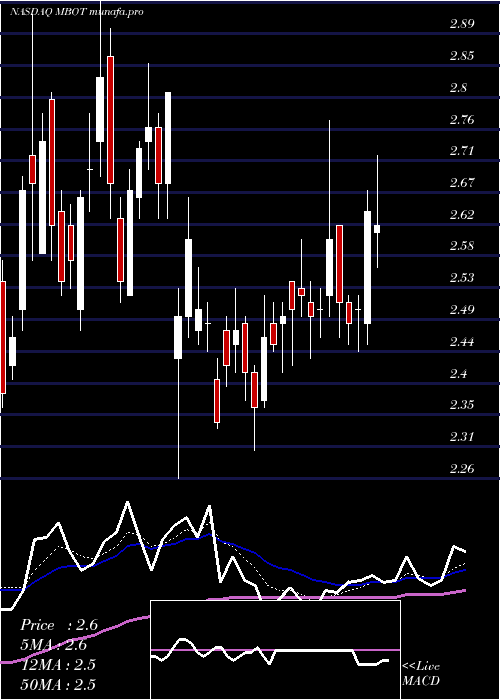Screen dimensions: 500x700
Task: Click the 2.62 price axis label
Action: click(462, 214)
